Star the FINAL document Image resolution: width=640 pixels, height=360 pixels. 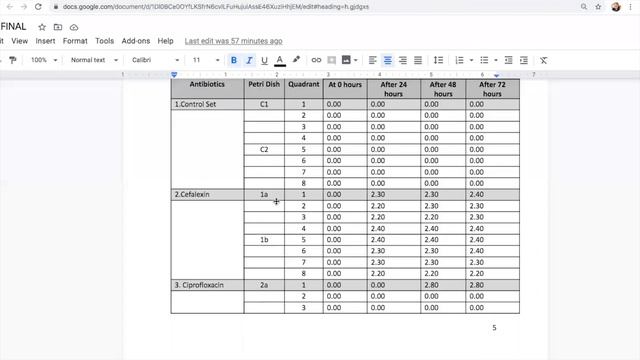coord(42,27)
